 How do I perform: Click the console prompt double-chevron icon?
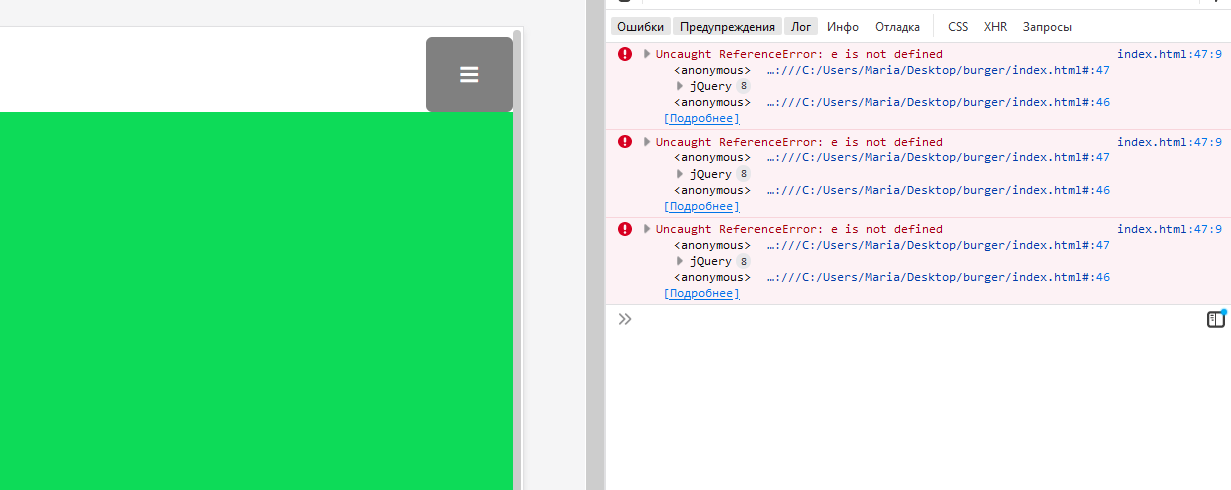point(625,319)
